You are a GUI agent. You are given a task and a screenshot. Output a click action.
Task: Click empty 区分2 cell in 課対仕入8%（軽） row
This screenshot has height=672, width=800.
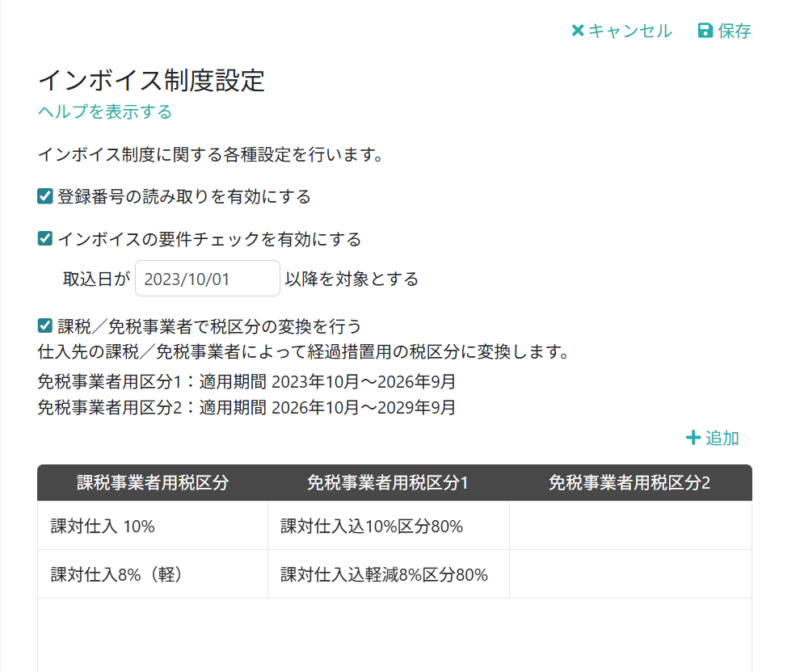tap(631, 575)
